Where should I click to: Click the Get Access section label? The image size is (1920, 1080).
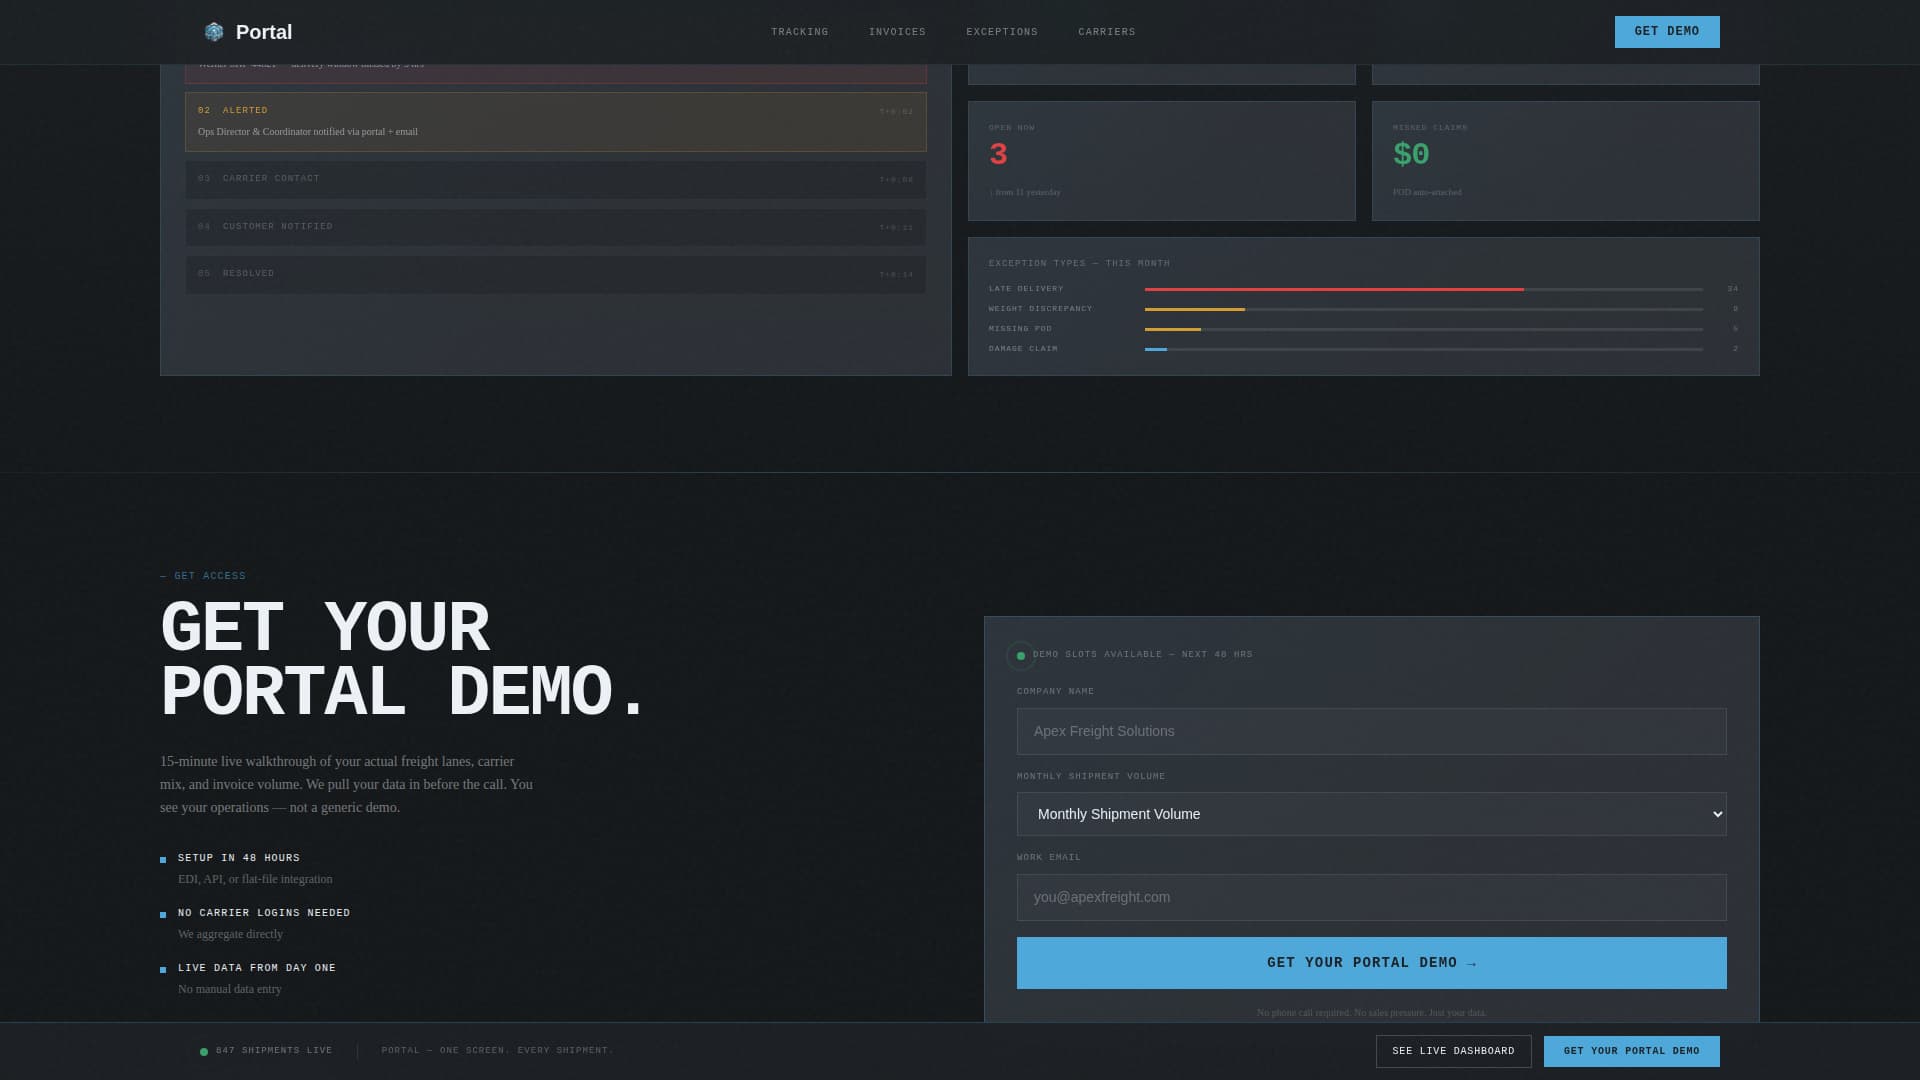click(203, 576)
